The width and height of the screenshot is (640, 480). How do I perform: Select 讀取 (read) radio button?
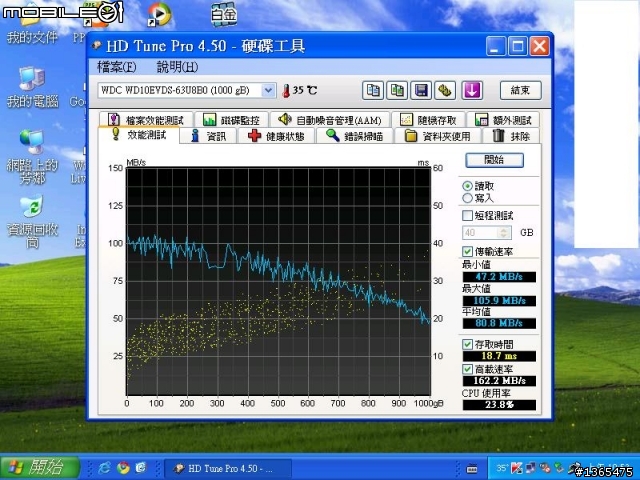point(467,186)
